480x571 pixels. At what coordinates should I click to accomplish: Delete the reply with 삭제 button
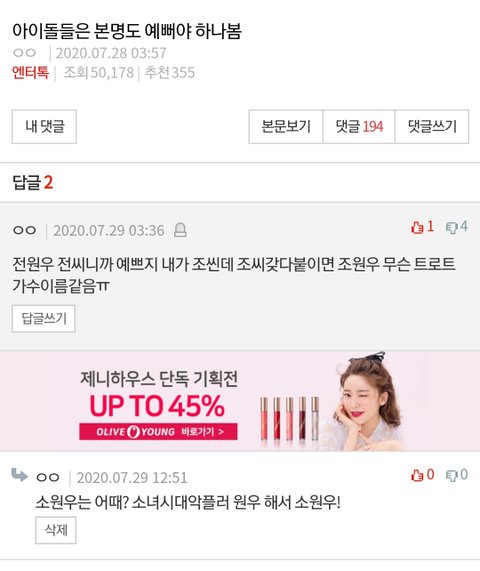(x=56, y=530)
